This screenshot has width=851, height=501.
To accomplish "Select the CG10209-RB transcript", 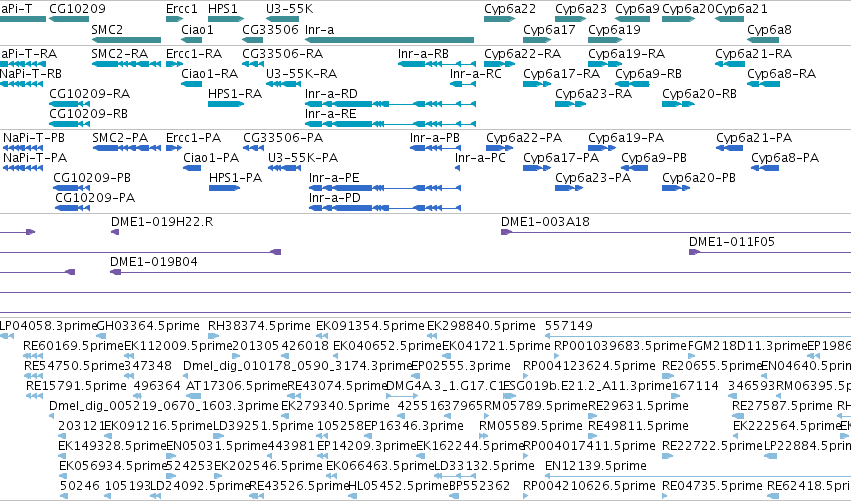I will coord(69,124).
